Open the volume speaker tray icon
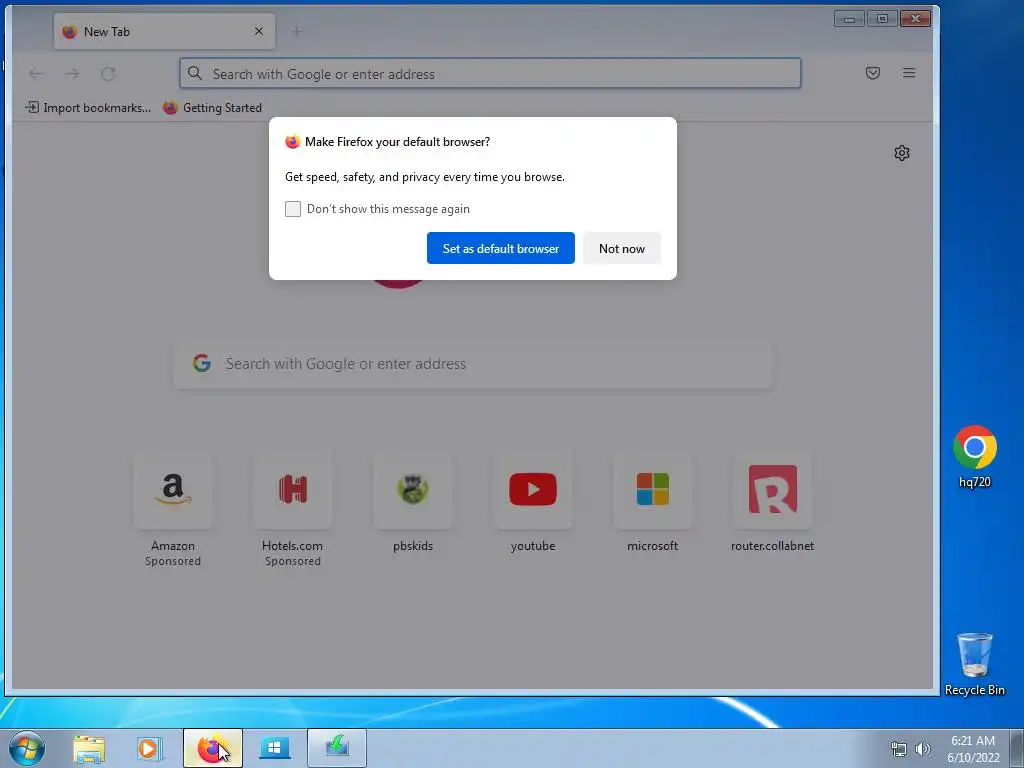 tap(923, 749)
